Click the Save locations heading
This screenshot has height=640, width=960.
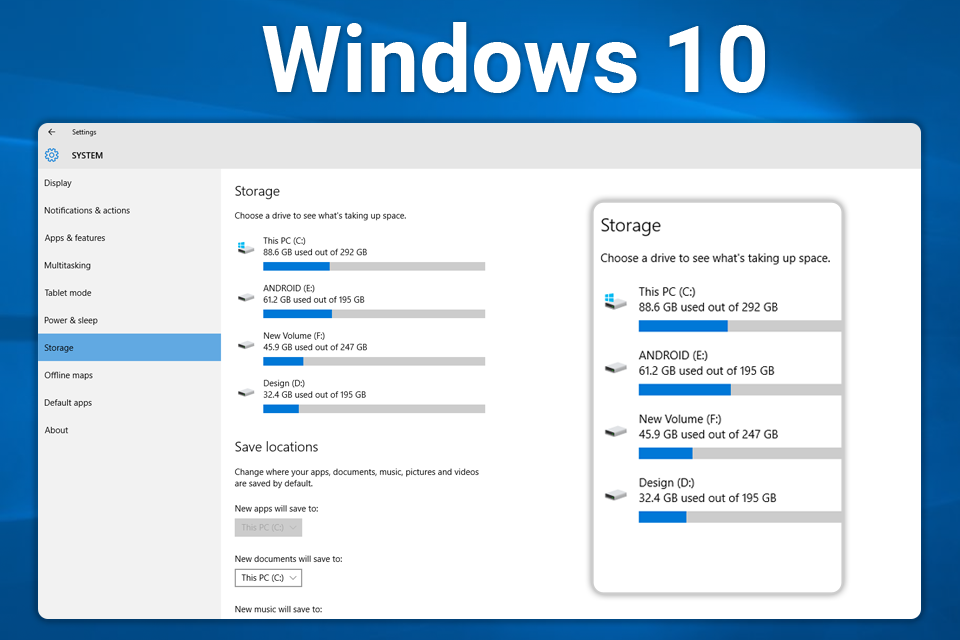(276, 447)
